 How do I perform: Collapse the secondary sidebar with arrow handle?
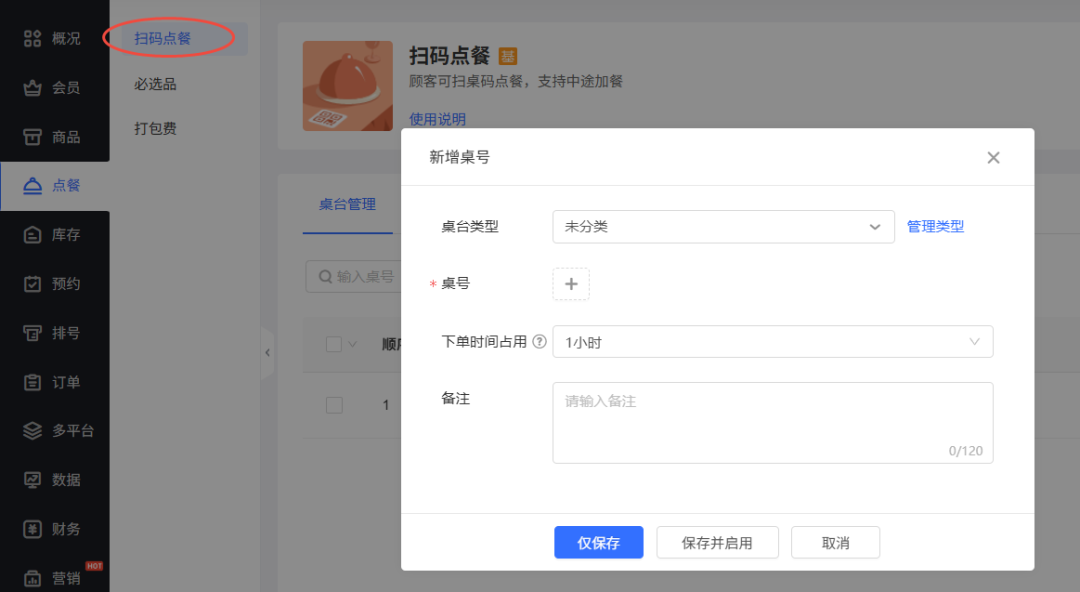(x=267, y=353)
